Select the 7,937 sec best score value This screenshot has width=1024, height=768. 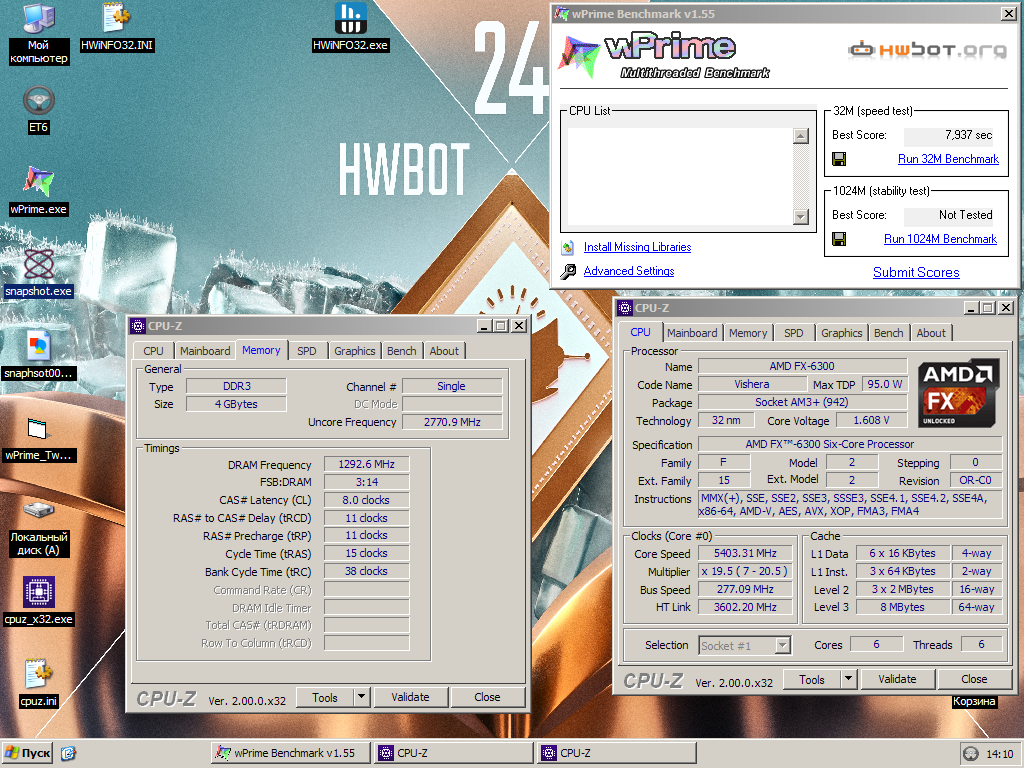949,135
